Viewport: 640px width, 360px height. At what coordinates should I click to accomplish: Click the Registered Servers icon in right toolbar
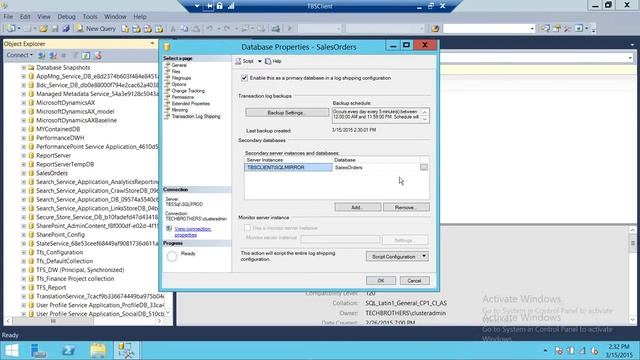point(545,29)
